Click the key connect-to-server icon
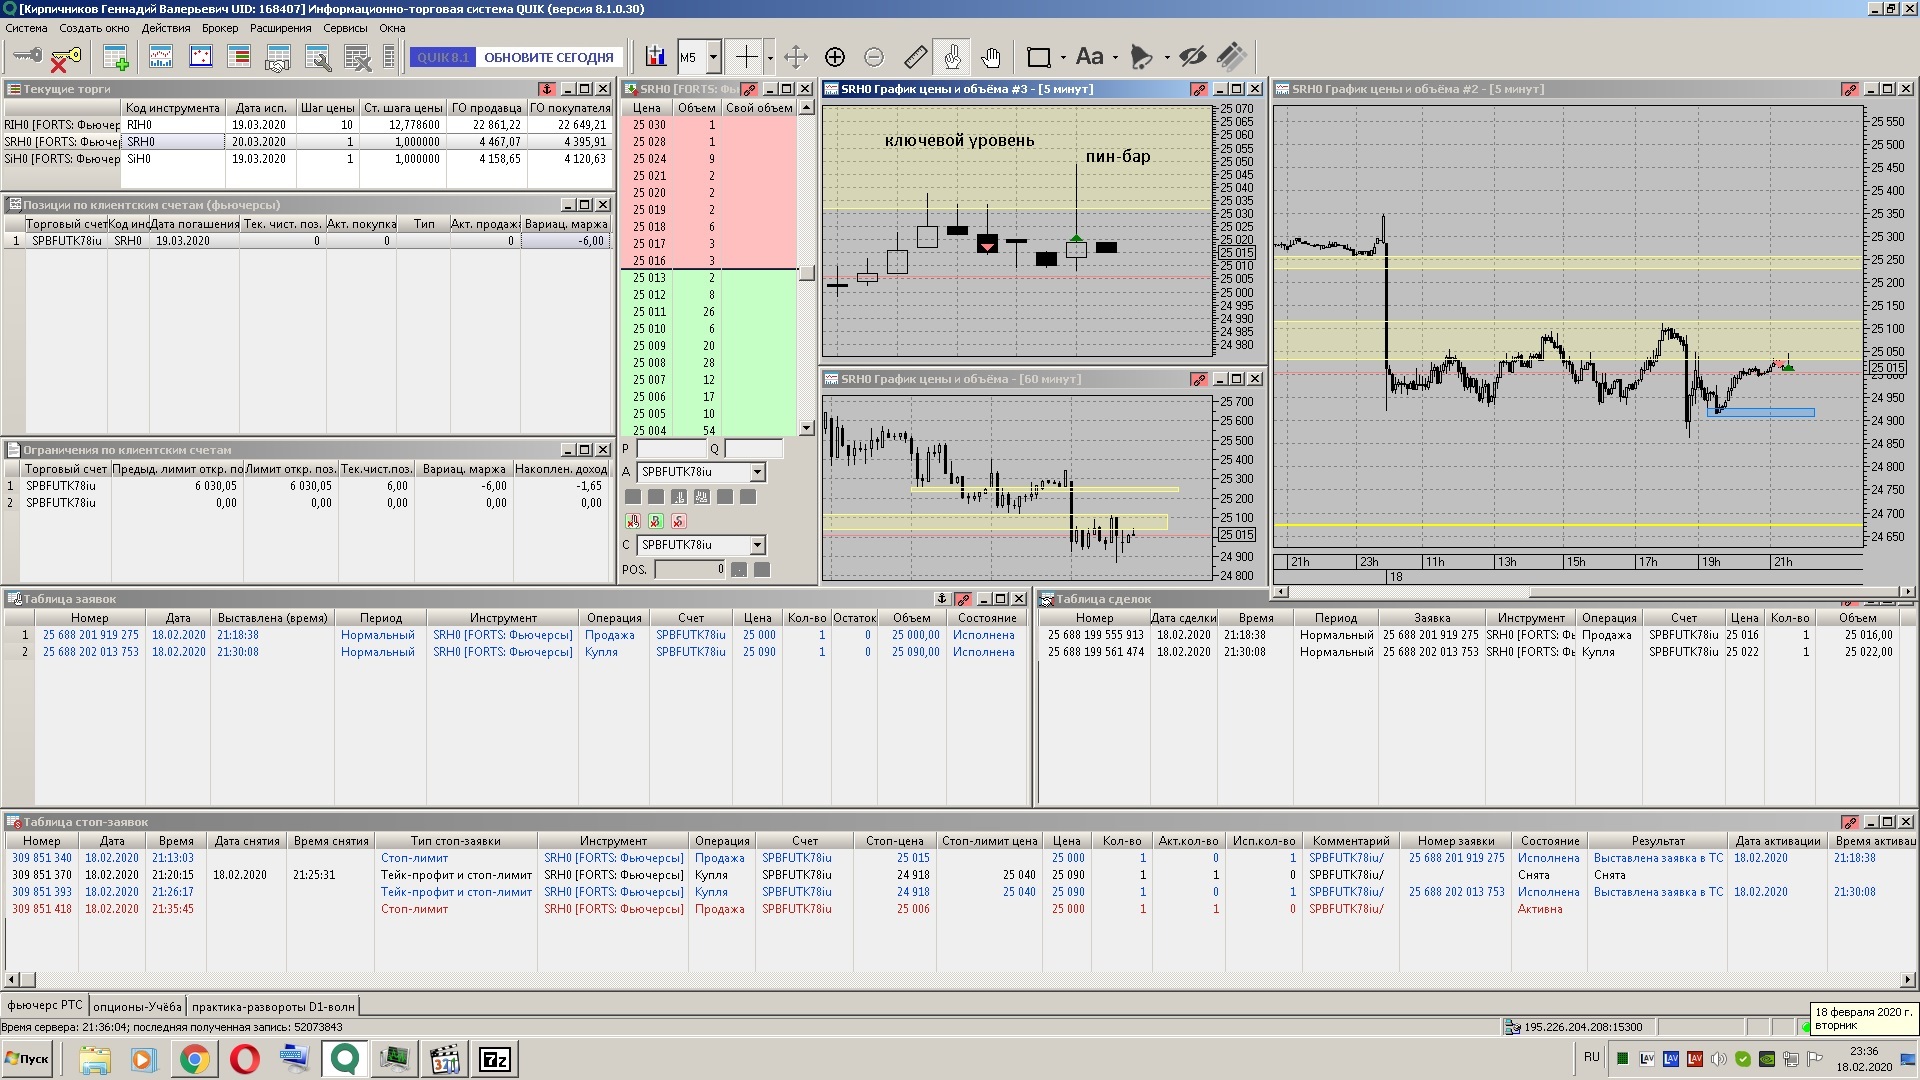The image size is (1920, 1080). [x=27, y=57]
